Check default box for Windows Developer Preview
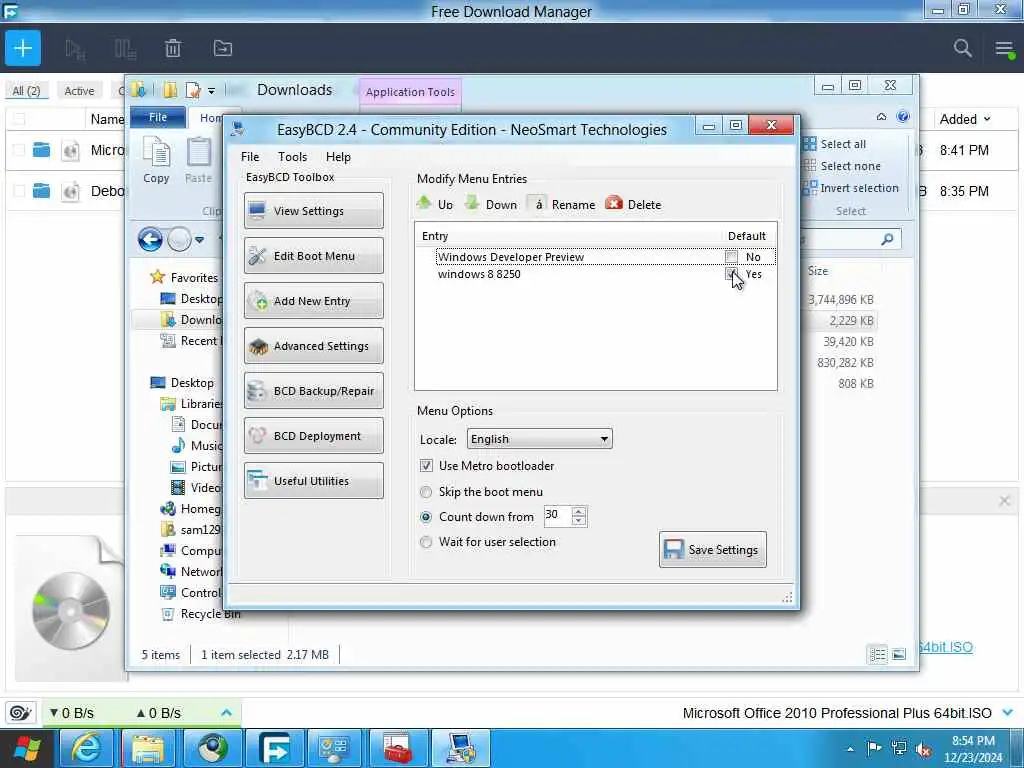This screenshot has height=768, width=1024. point(731,257)
